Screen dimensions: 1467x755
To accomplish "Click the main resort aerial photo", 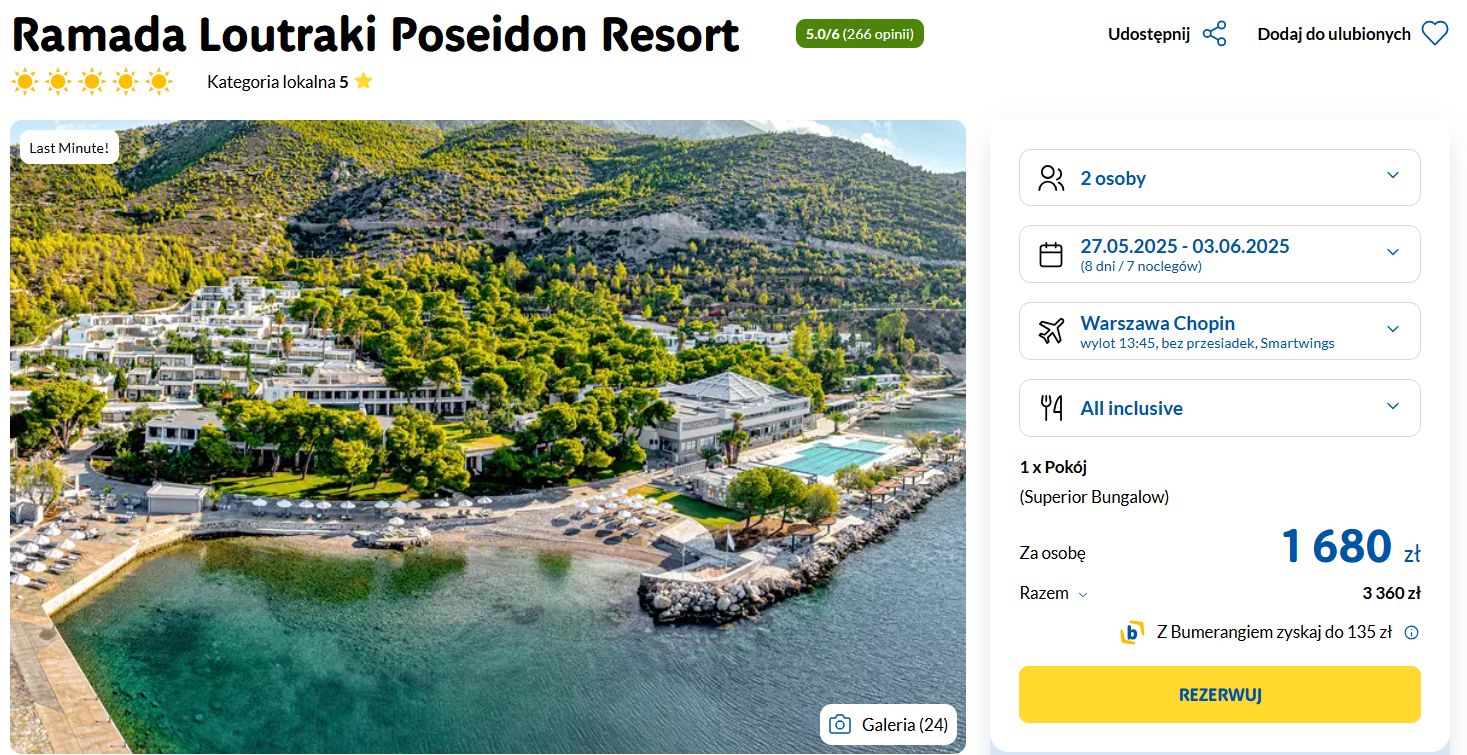I will point(488,437).
